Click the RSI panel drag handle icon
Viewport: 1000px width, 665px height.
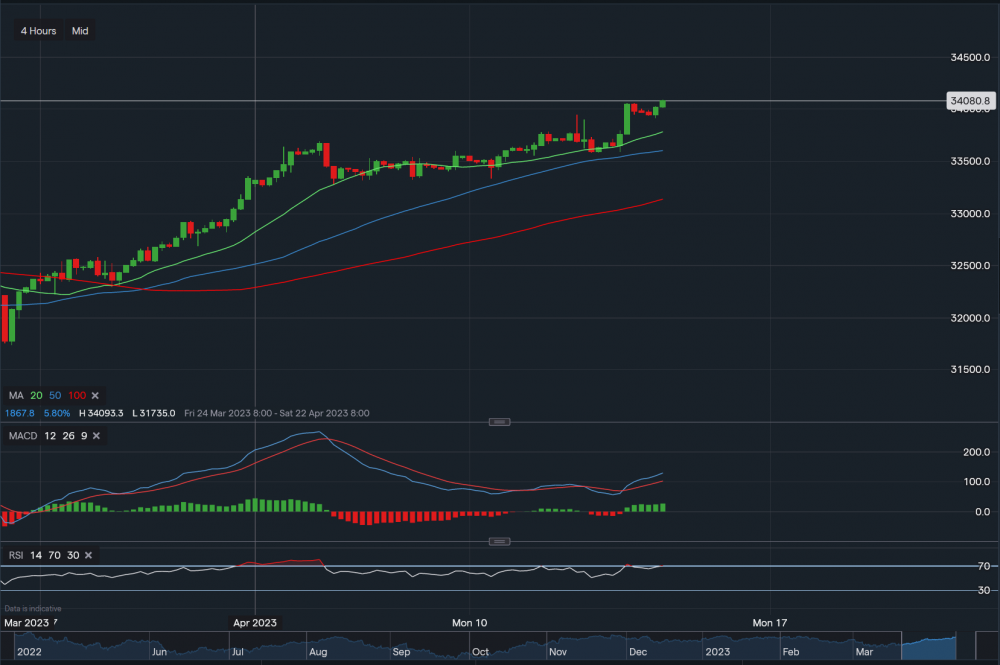pyautogui.click(x=500, y=540)
